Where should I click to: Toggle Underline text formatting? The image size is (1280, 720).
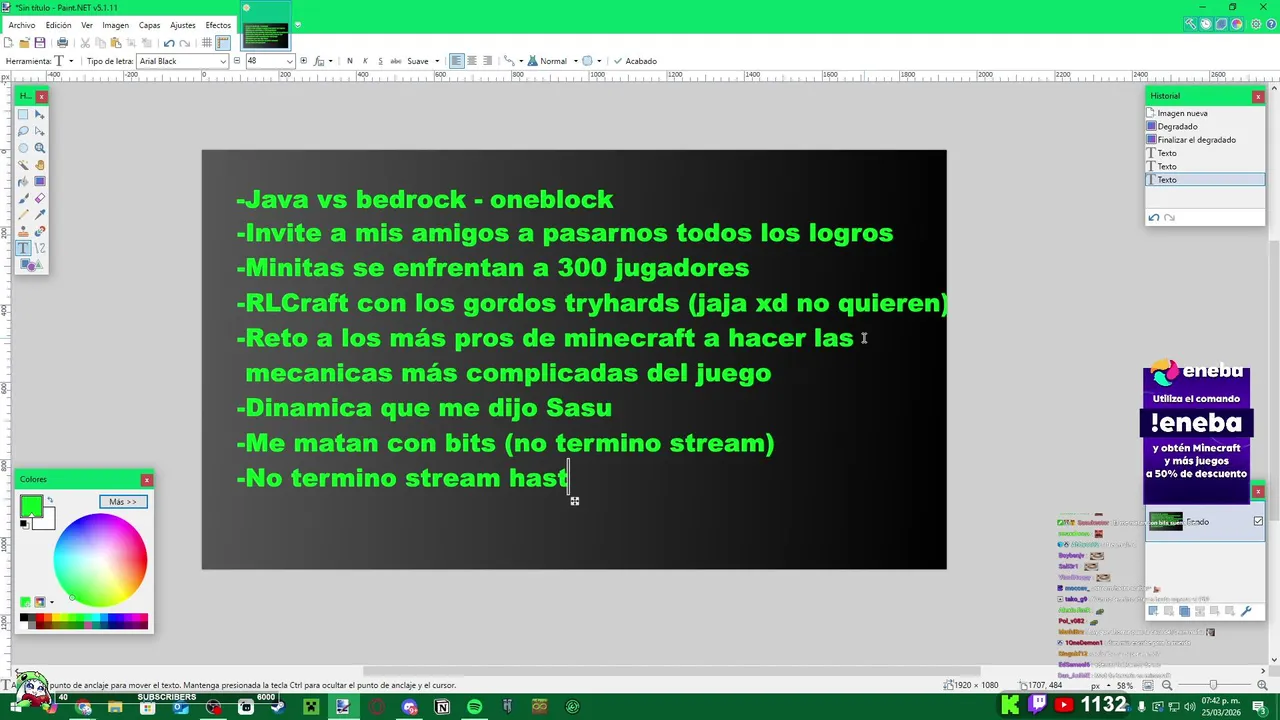[380, 61]
